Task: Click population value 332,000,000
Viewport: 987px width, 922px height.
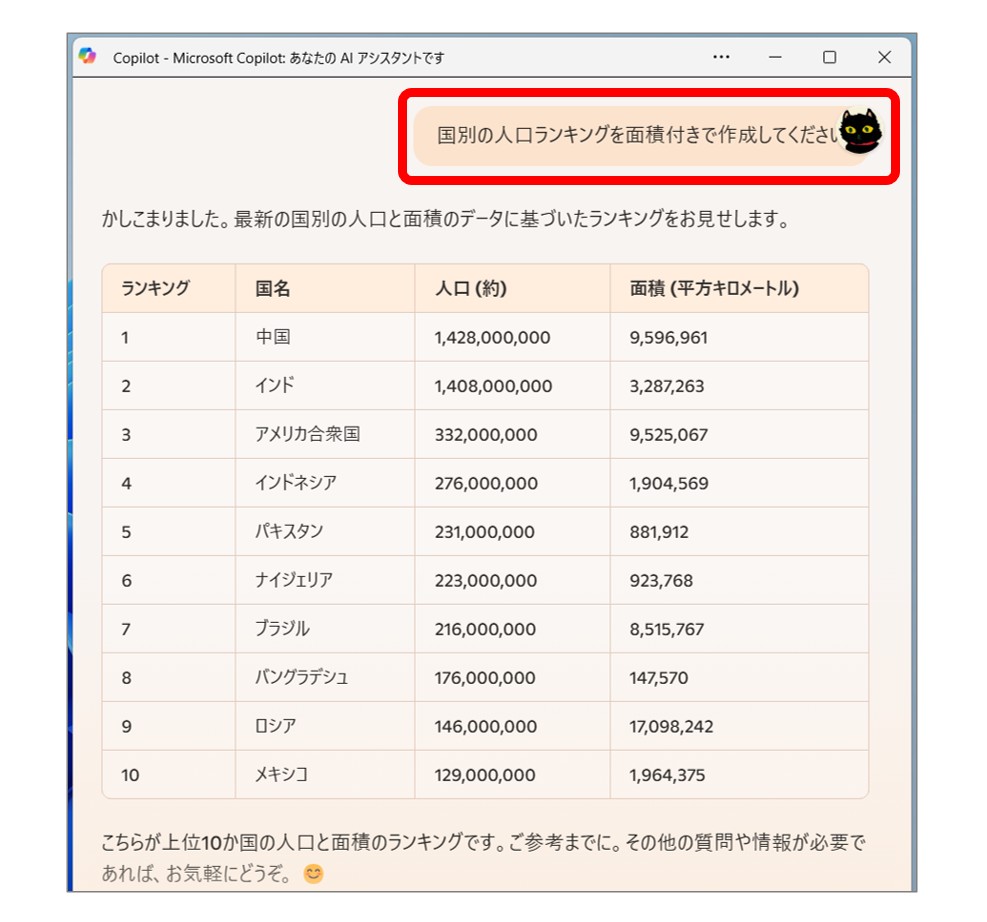Action: [x=486, y=435]
